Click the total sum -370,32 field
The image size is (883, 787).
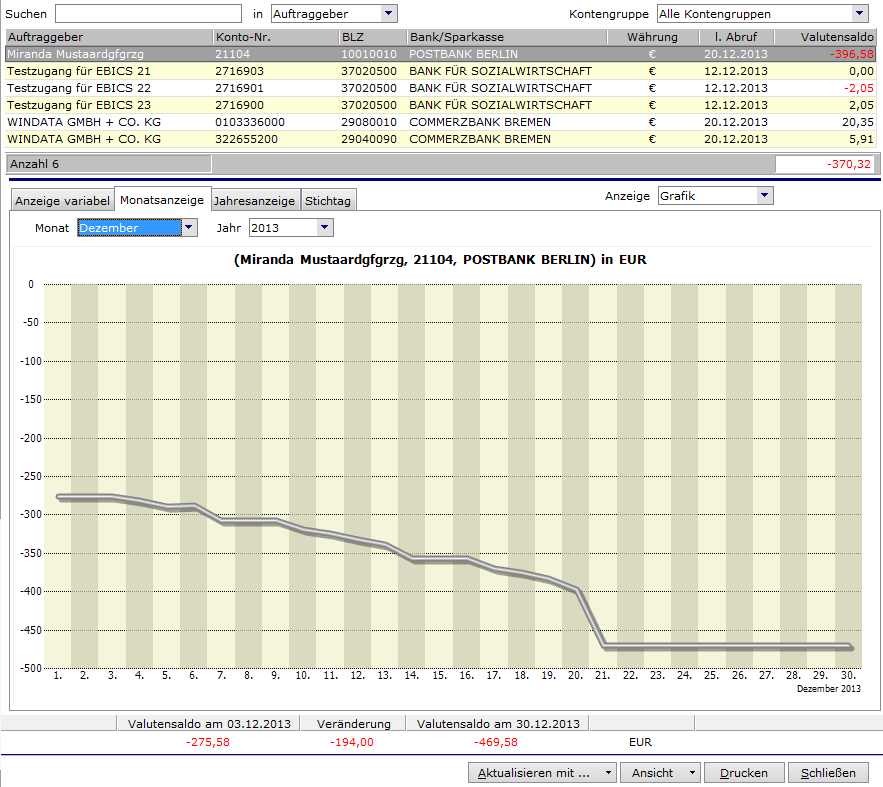825,164
